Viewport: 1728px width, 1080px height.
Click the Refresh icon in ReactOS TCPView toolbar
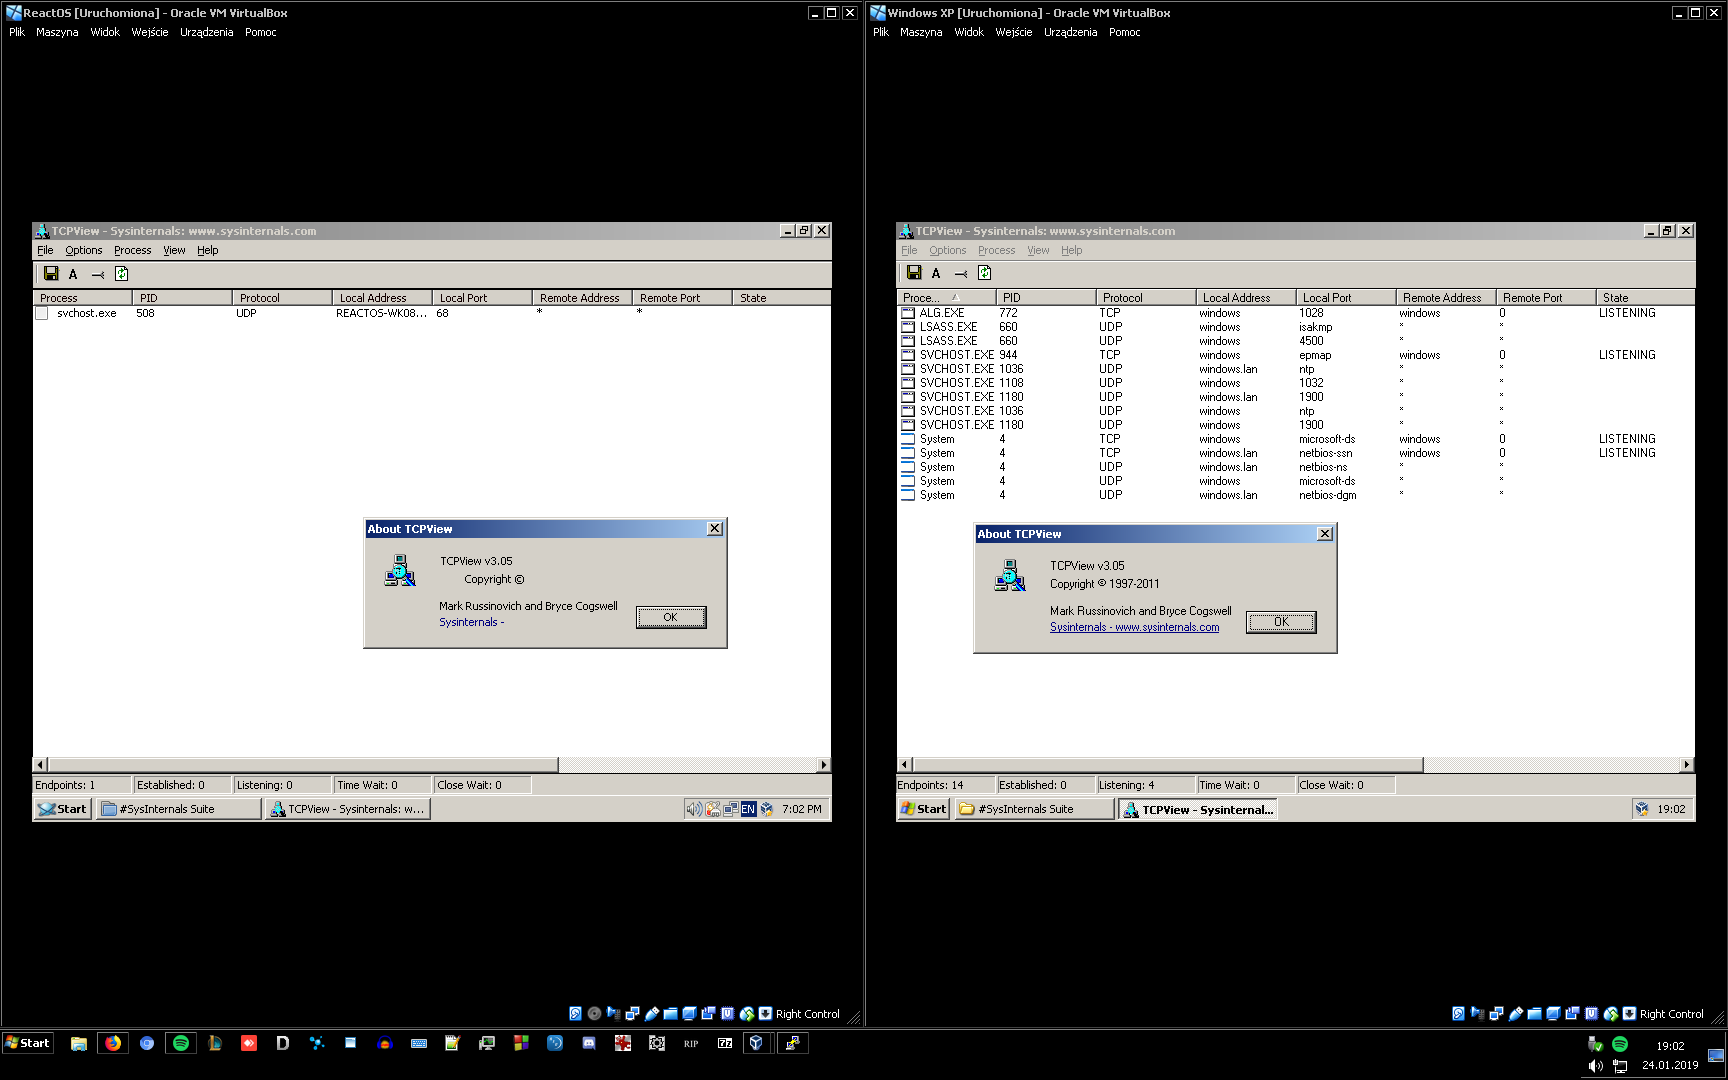click(122, 274)
